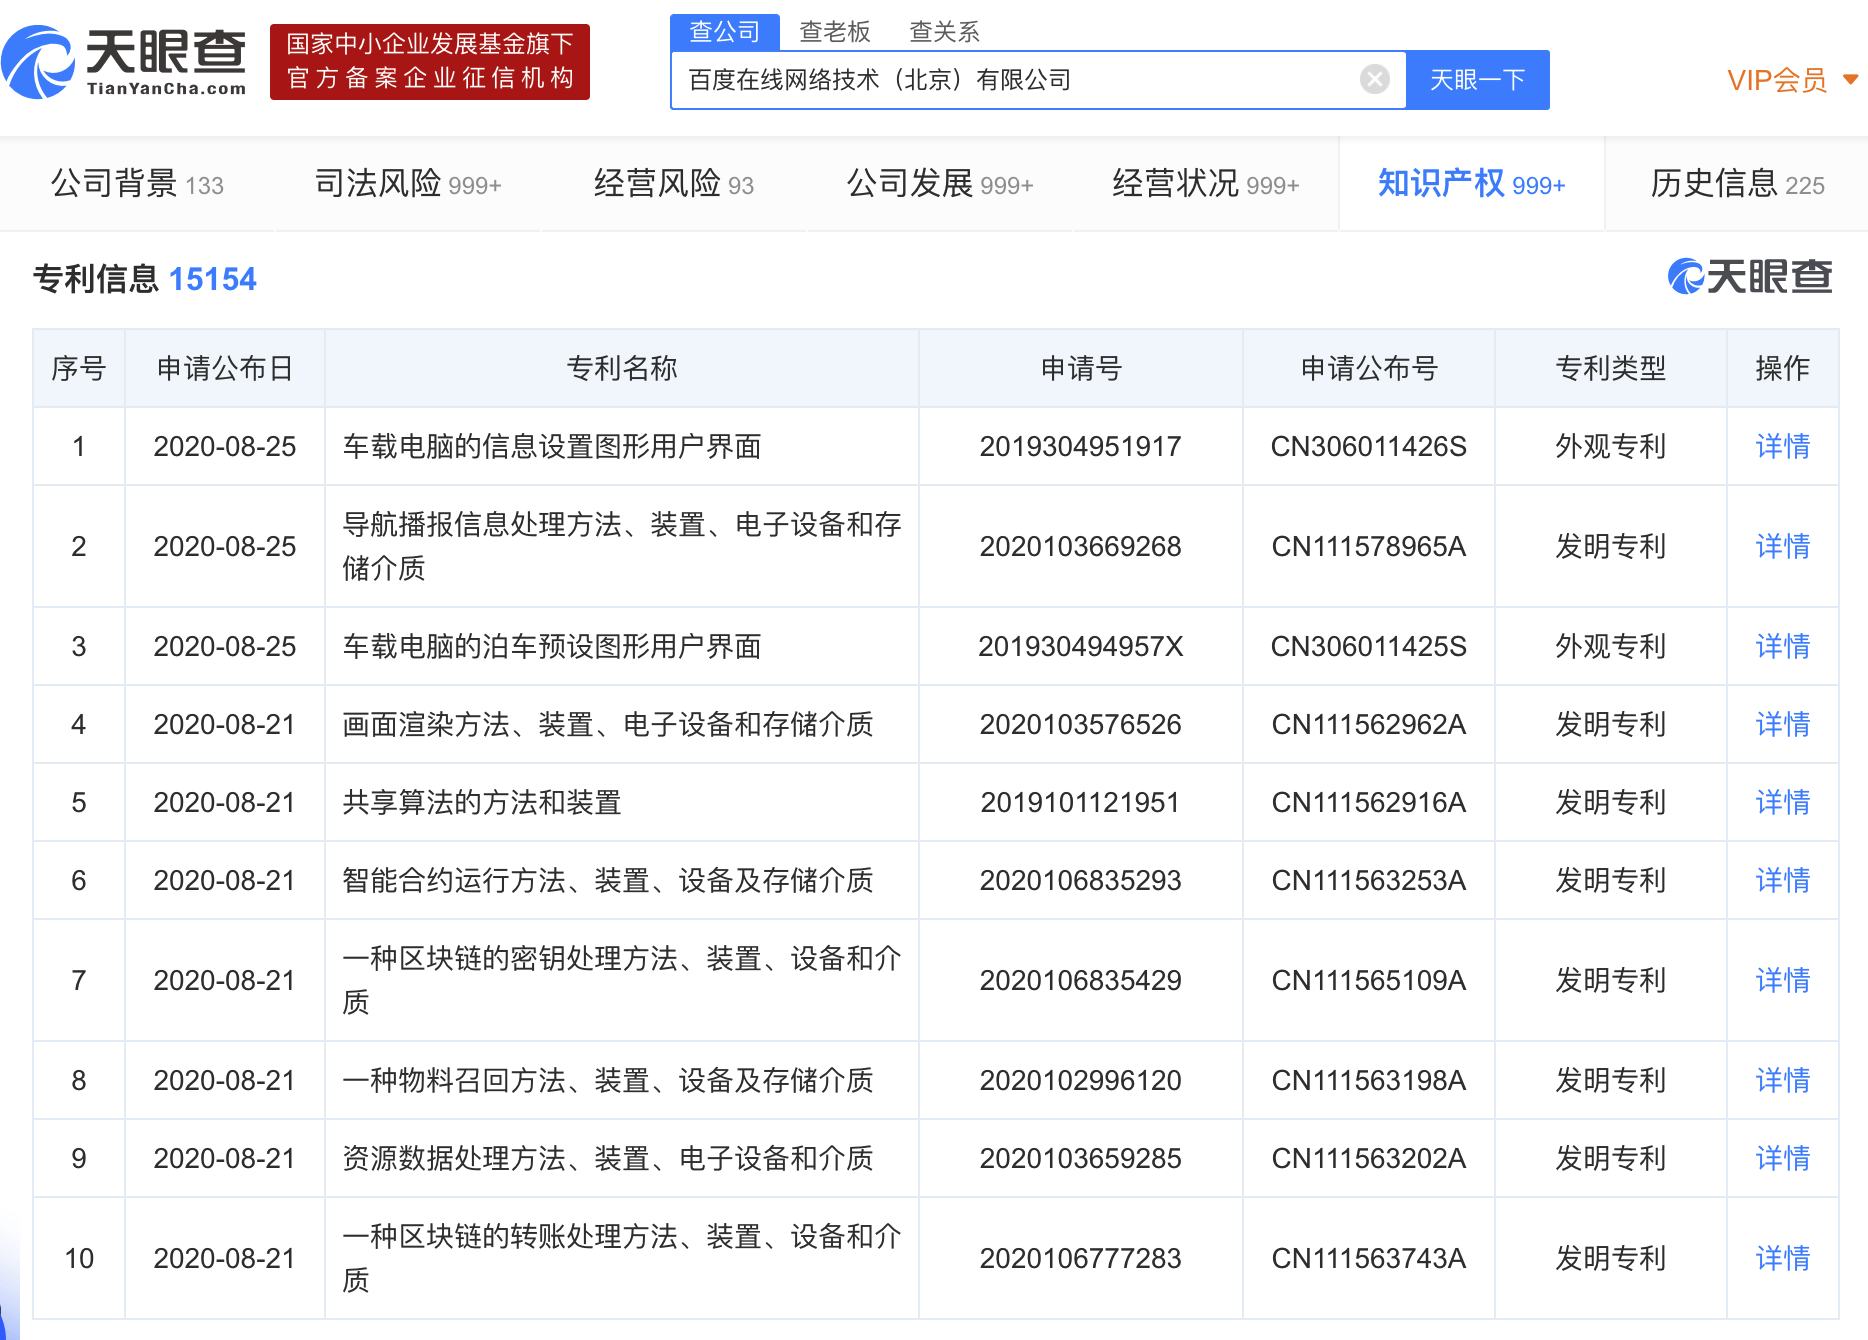Select 2020-08-25 date in row 1

225,446
